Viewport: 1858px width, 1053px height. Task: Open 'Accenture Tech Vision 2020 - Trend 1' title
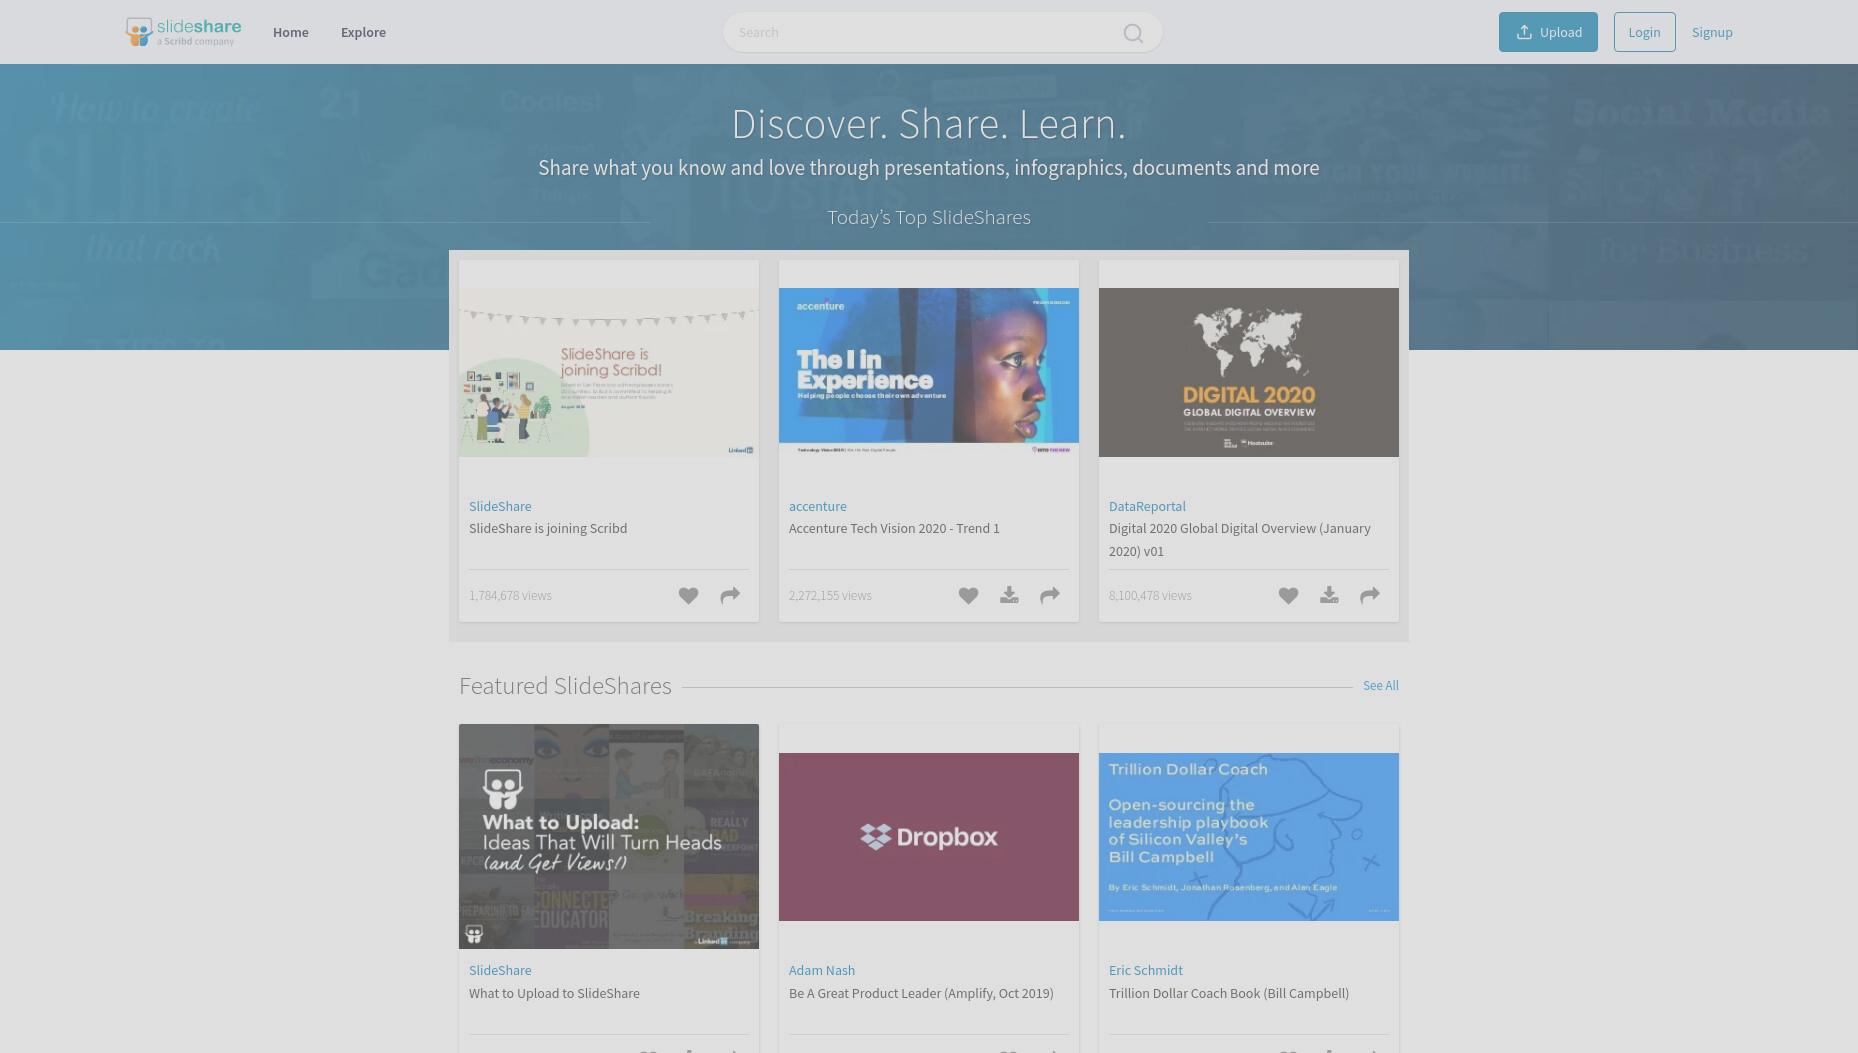(x=894, y=528)
